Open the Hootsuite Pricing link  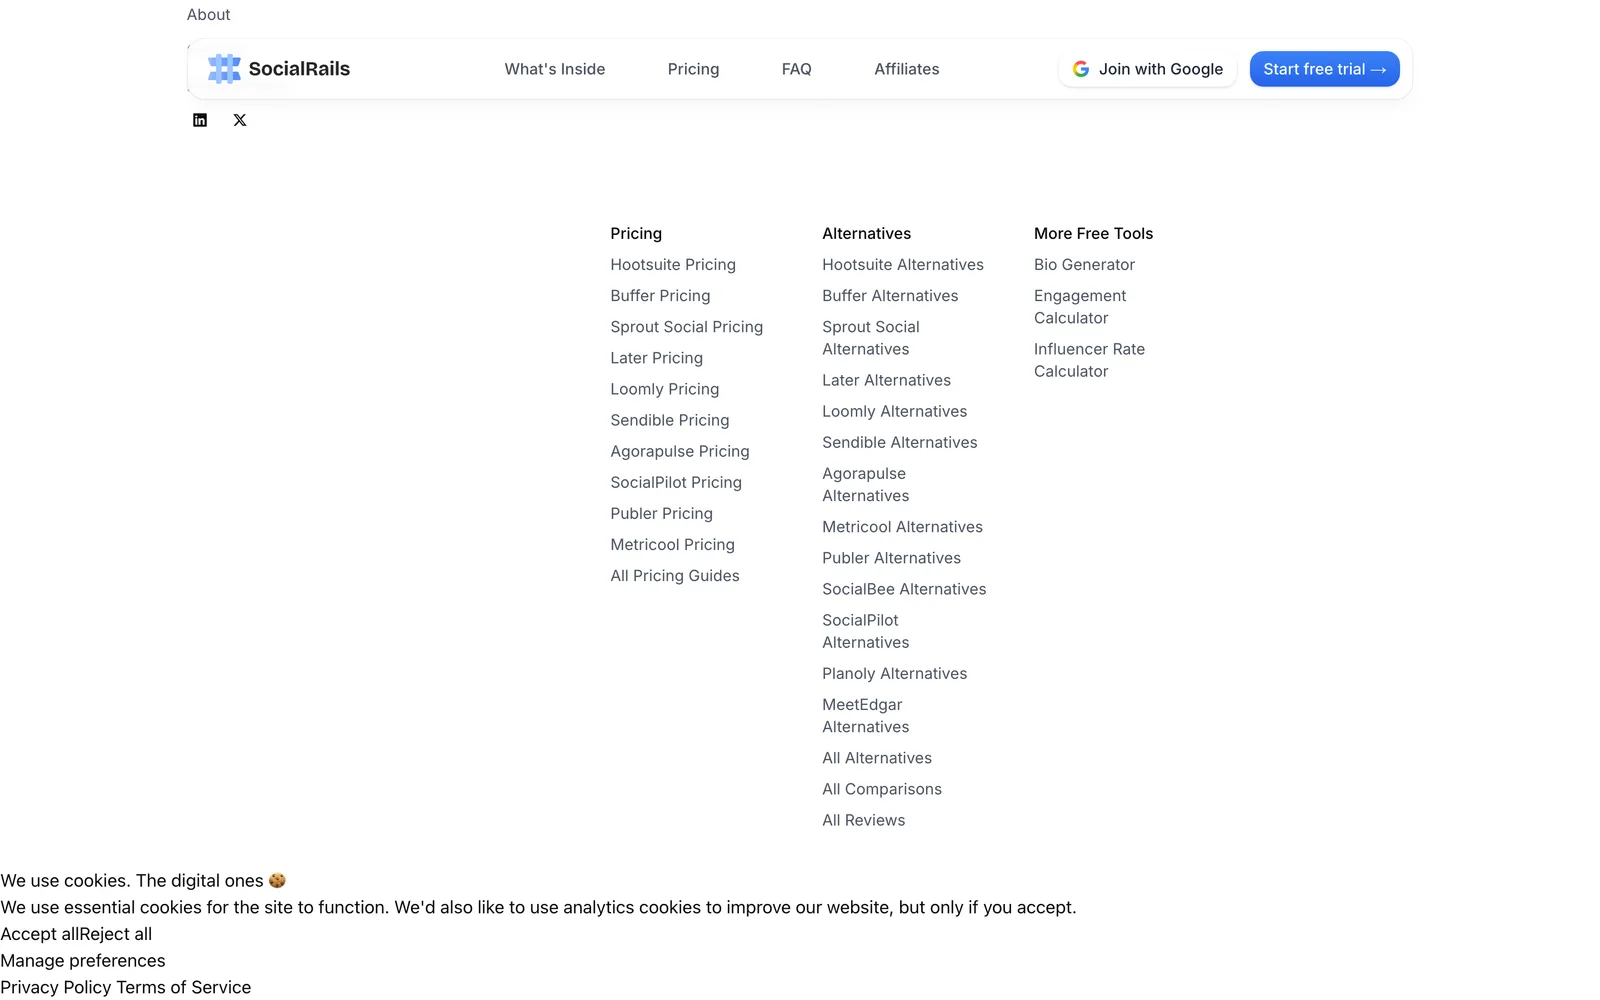673,265
